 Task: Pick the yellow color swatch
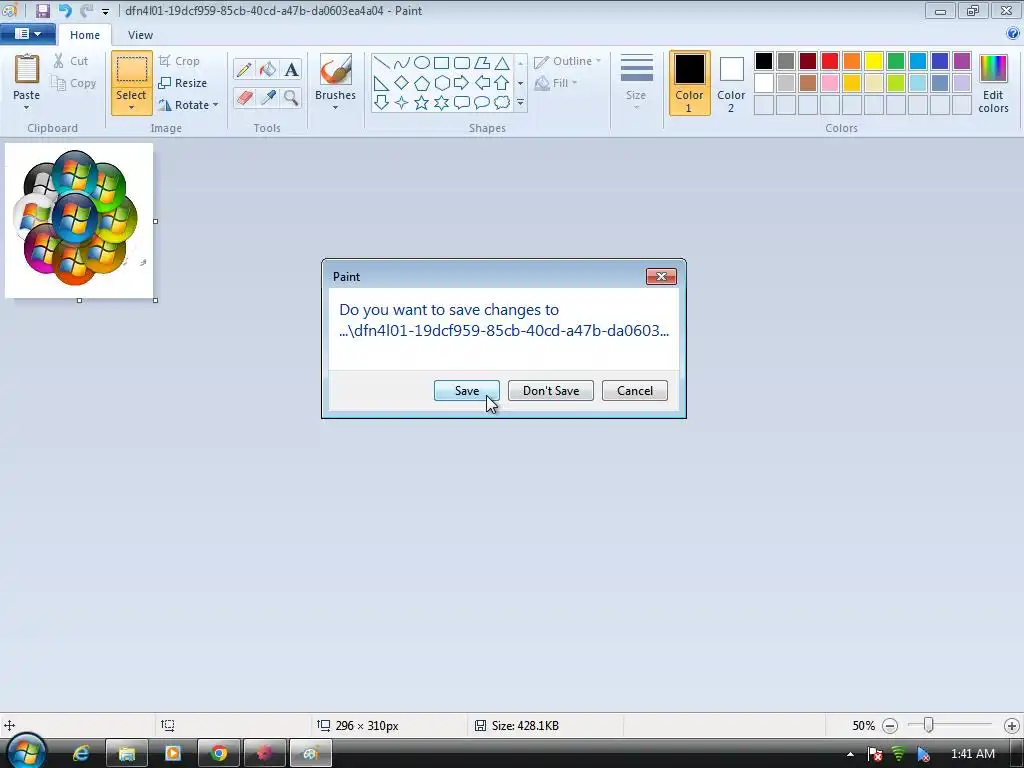[874, 61]
